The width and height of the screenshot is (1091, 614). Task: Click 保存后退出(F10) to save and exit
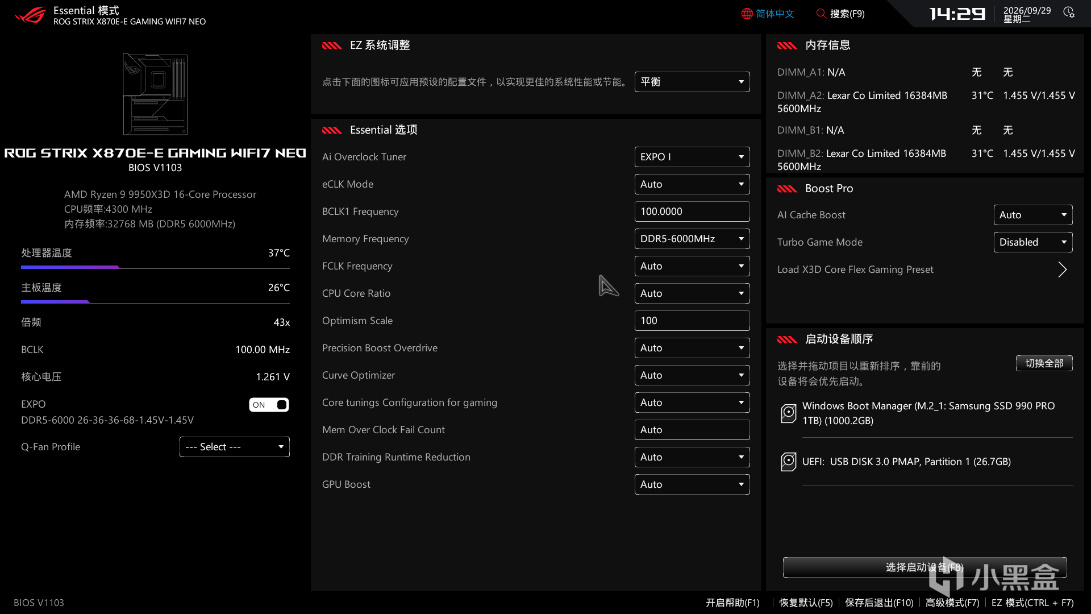pos(879,603)
